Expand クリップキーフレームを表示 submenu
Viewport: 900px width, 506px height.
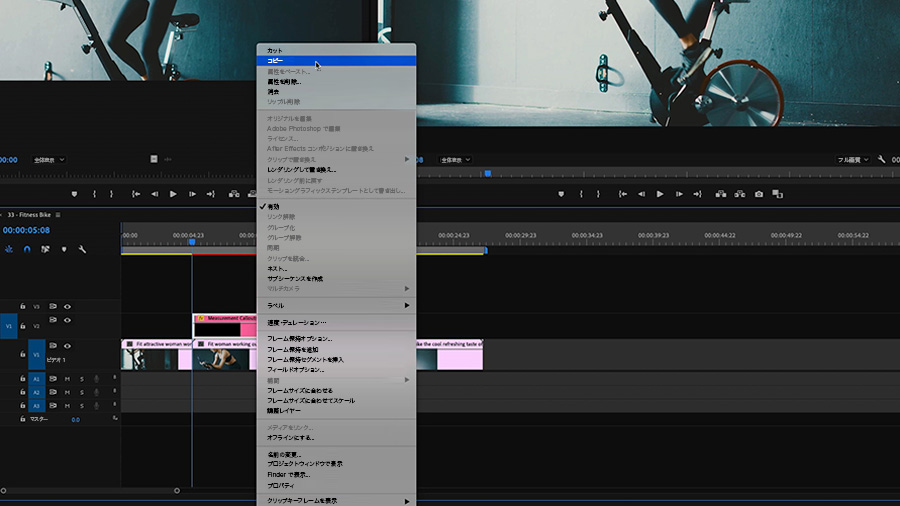(x=336, y=501)
